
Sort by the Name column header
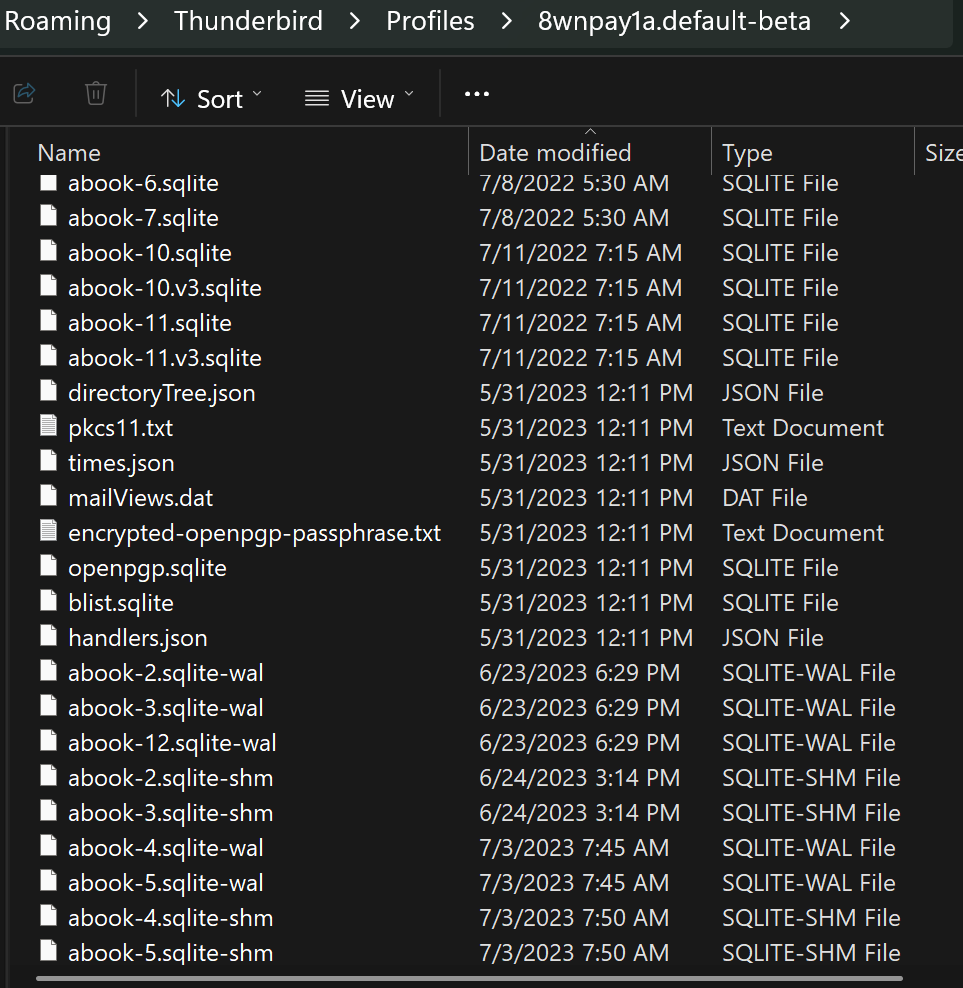pos(69,153)
